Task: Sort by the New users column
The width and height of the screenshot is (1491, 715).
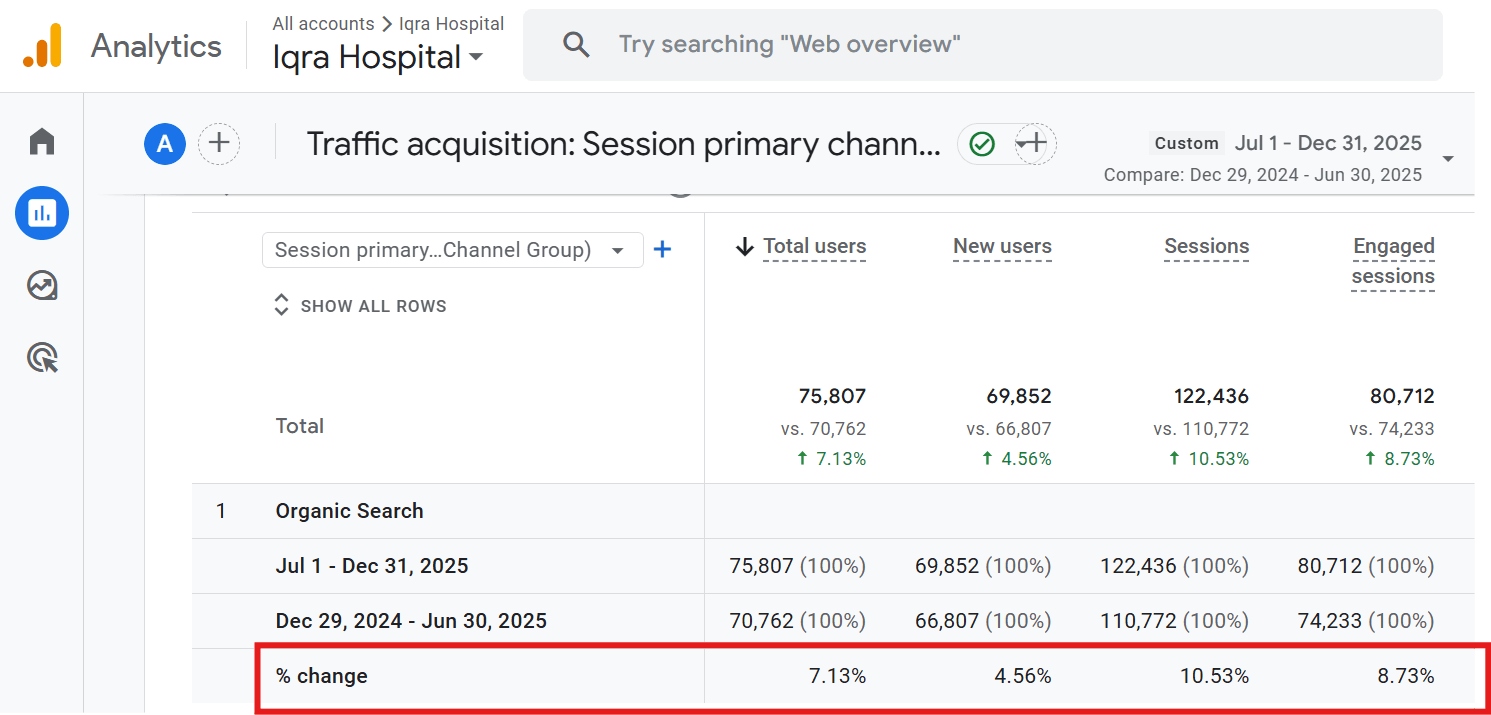Action: click(x=1002, y=247)
